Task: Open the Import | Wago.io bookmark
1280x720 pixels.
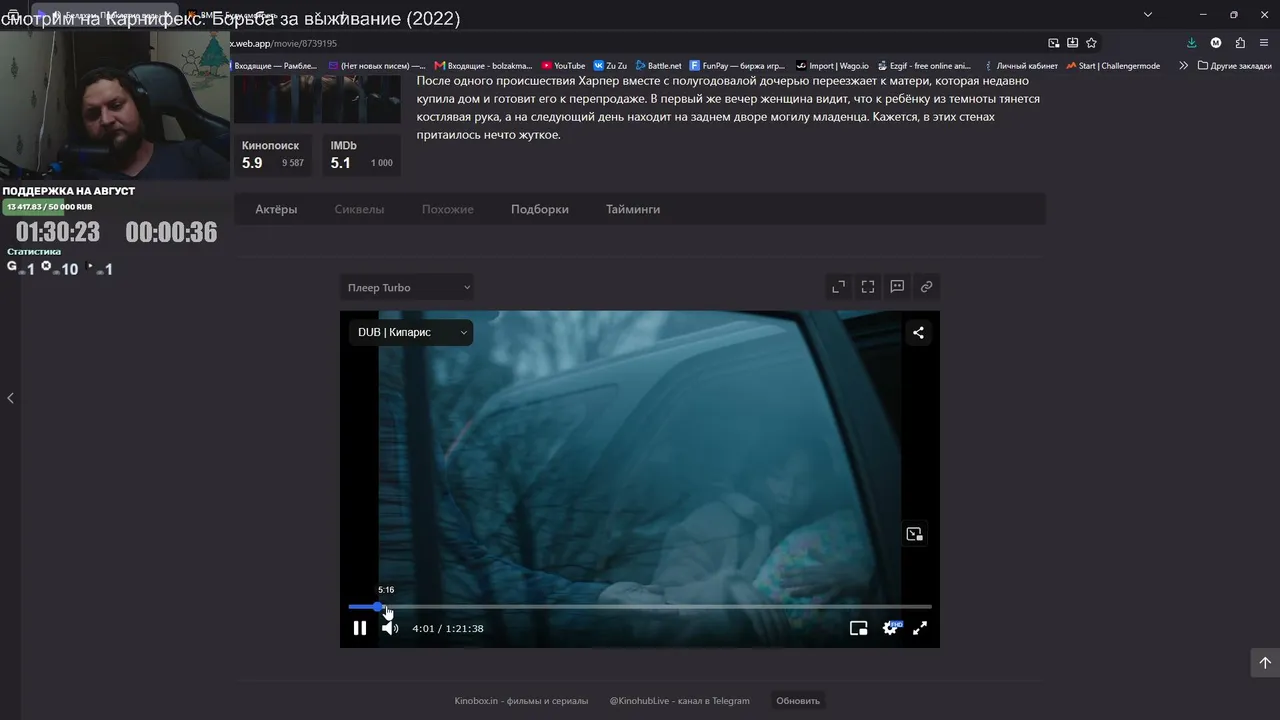Action: (x=832, y=66)
